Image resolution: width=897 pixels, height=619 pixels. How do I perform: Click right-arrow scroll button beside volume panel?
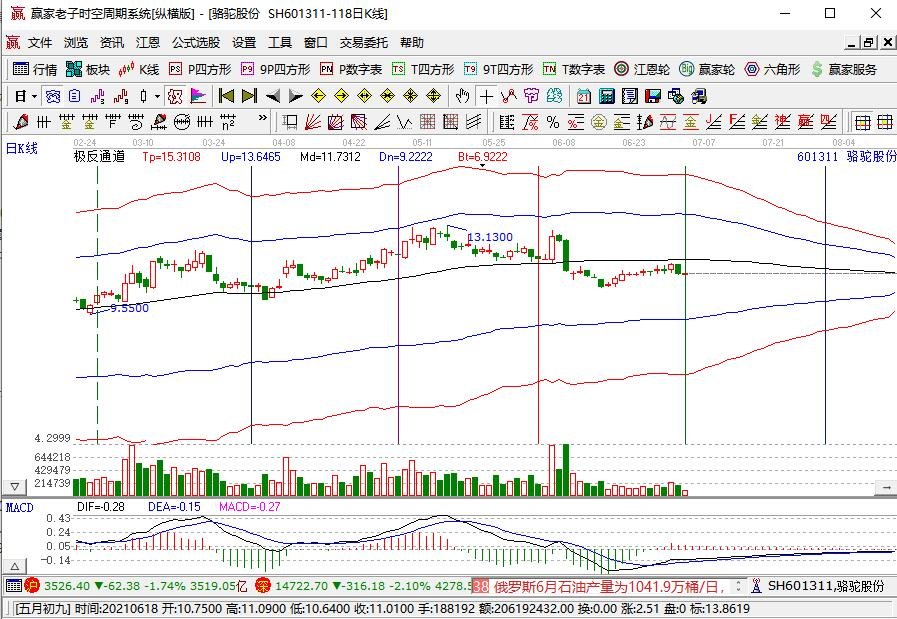(886, 487)
